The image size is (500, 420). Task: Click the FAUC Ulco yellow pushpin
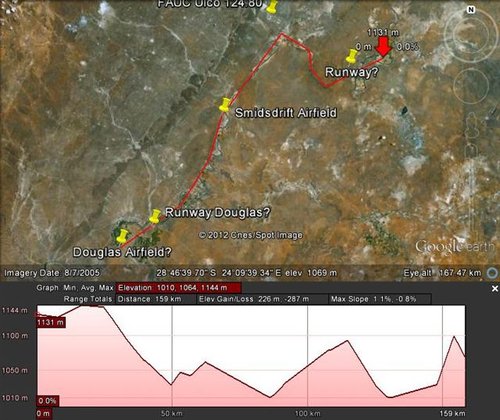(x=272, y=7)
